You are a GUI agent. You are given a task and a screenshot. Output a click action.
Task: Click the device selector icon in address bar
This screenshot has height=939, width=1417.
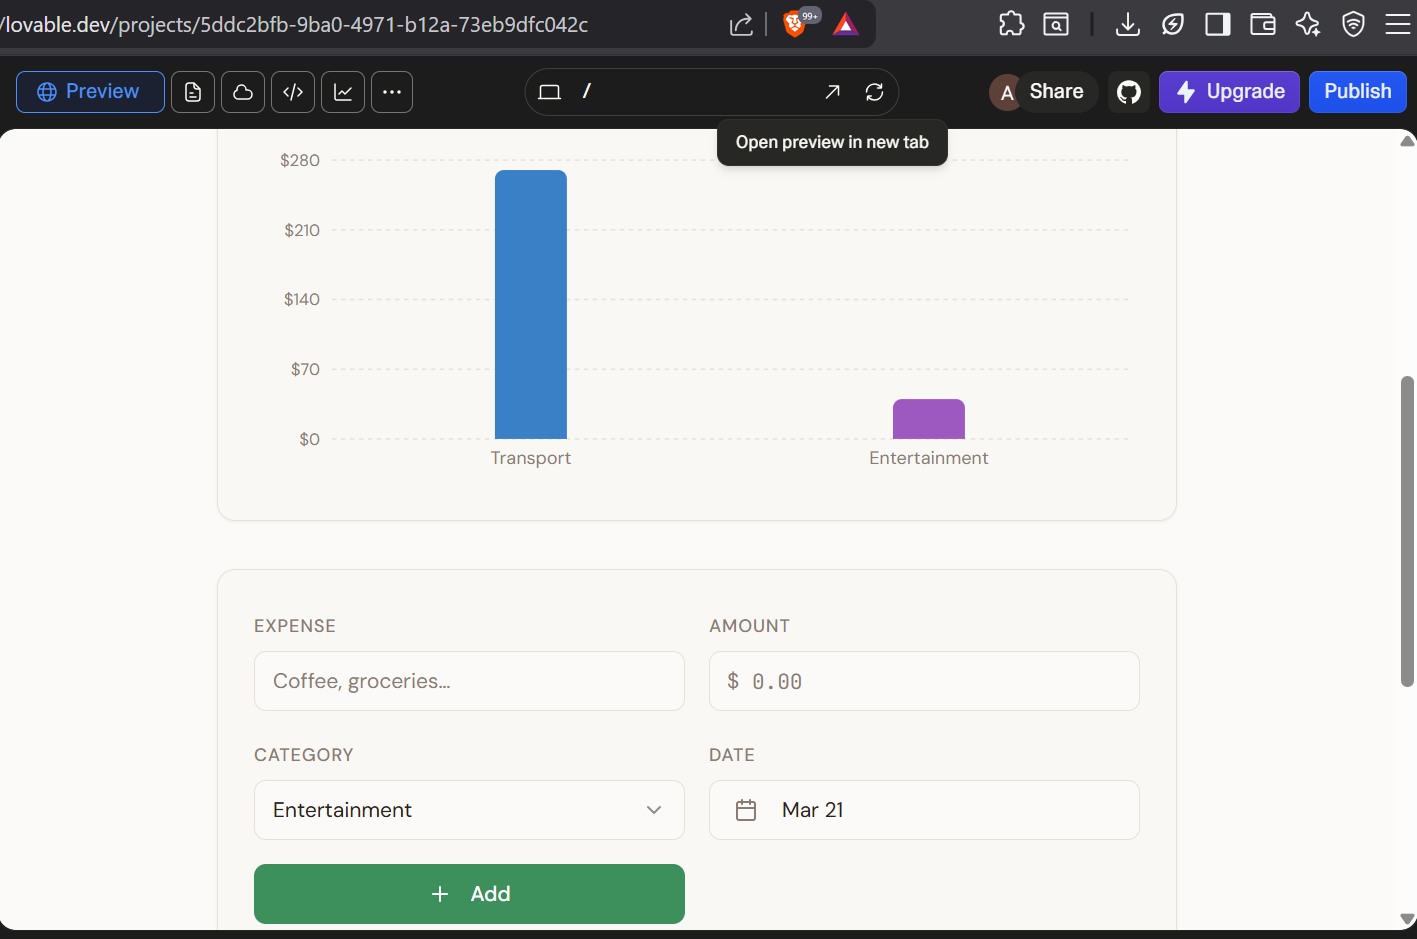tap(549, 91)
